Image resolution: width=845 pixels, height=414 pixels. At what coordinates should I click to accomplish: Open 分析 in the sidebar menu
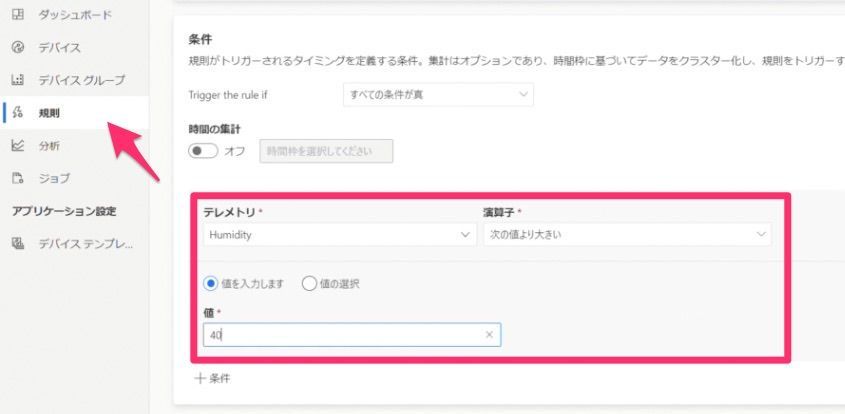(x=49, y=146)
